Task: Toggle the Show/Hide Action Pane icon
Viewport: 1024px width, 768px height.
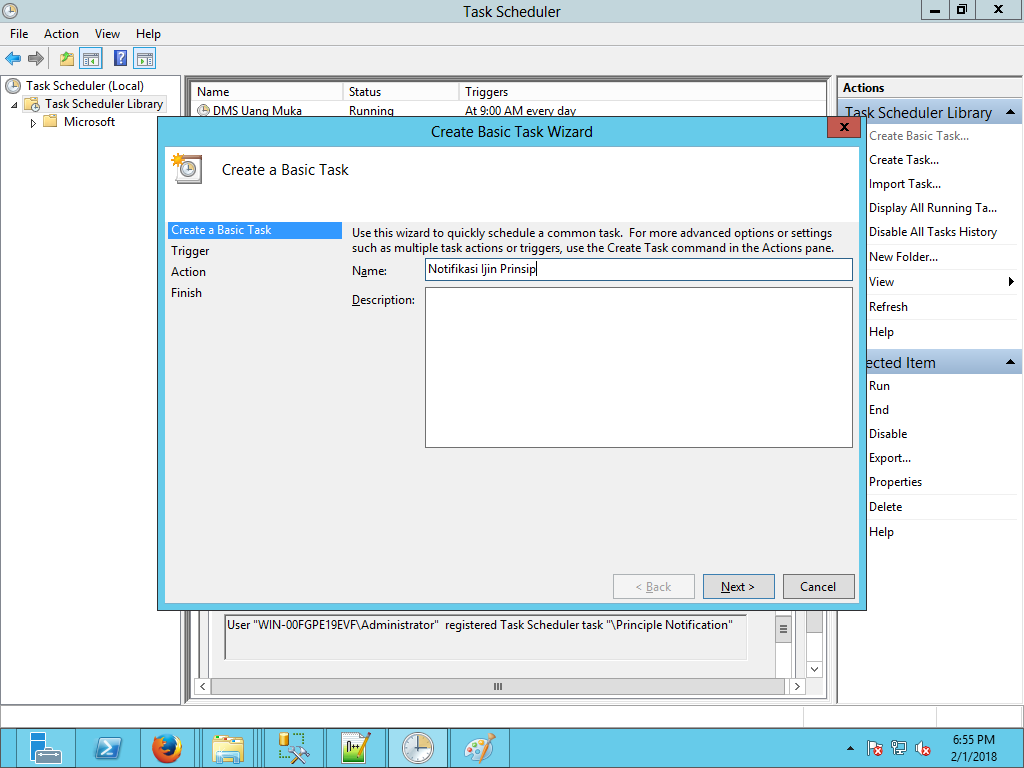Action: pyautogui.click(x=145, y=58)
